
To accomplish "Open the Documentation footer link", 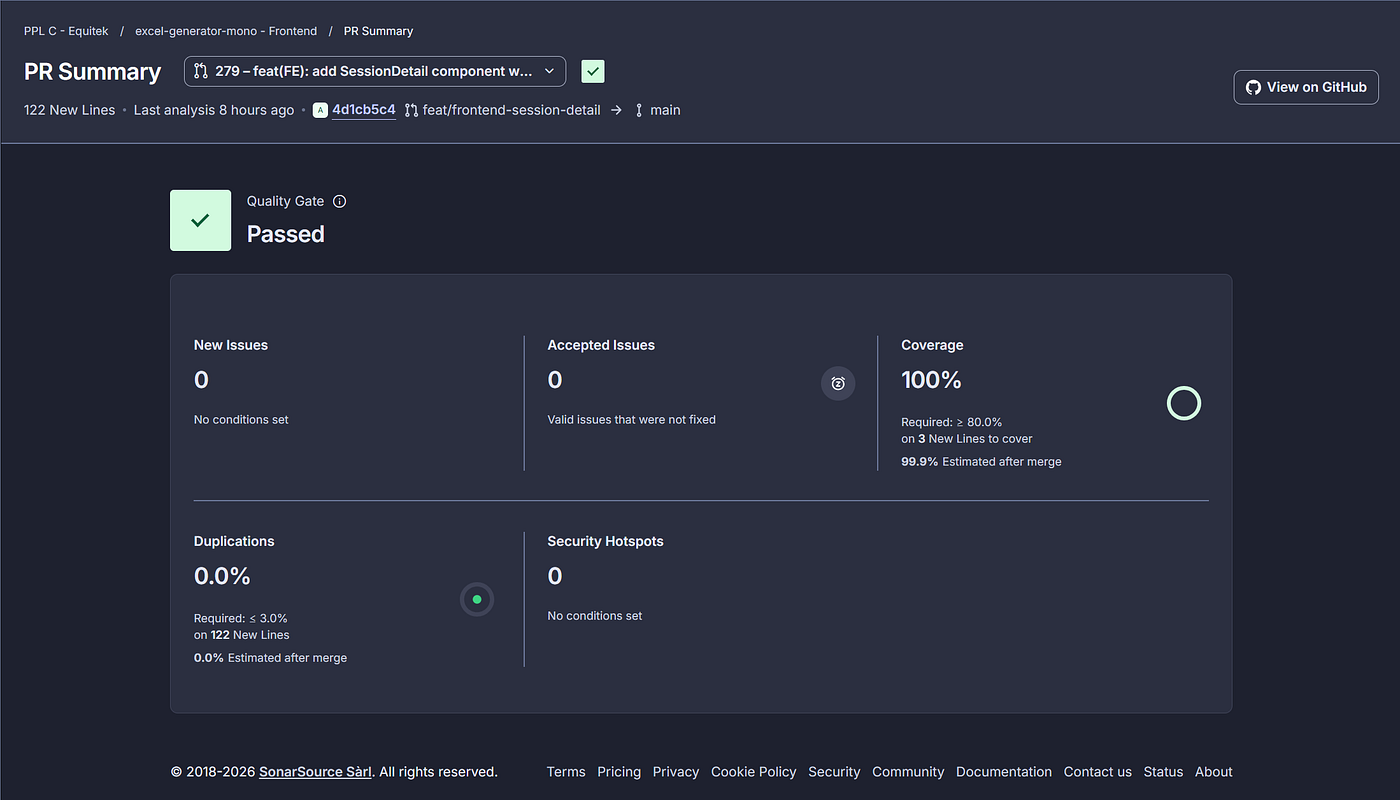I will click(1004, 772).
